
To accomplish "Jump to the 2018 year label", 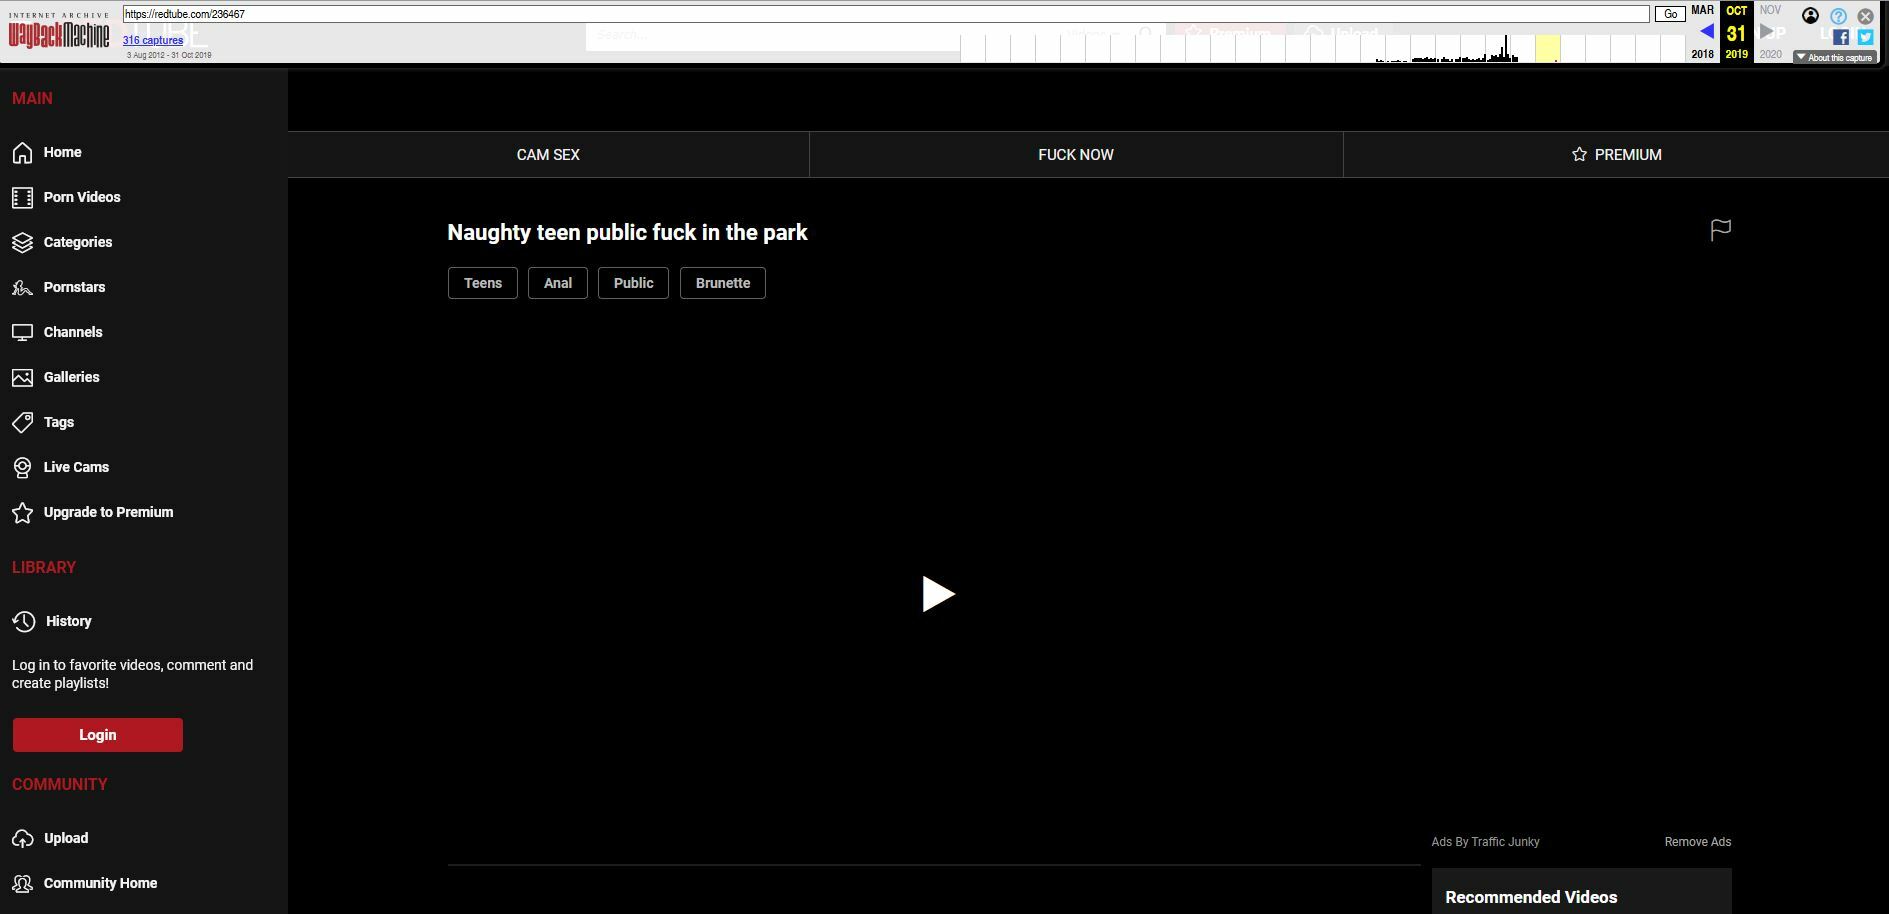I will tap(1702, 55).
